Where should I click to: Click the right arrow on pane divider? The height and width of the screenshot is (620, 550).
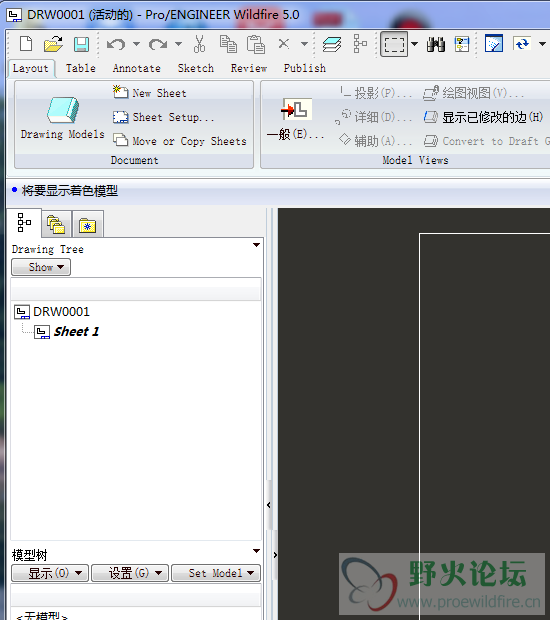(275, 555)
